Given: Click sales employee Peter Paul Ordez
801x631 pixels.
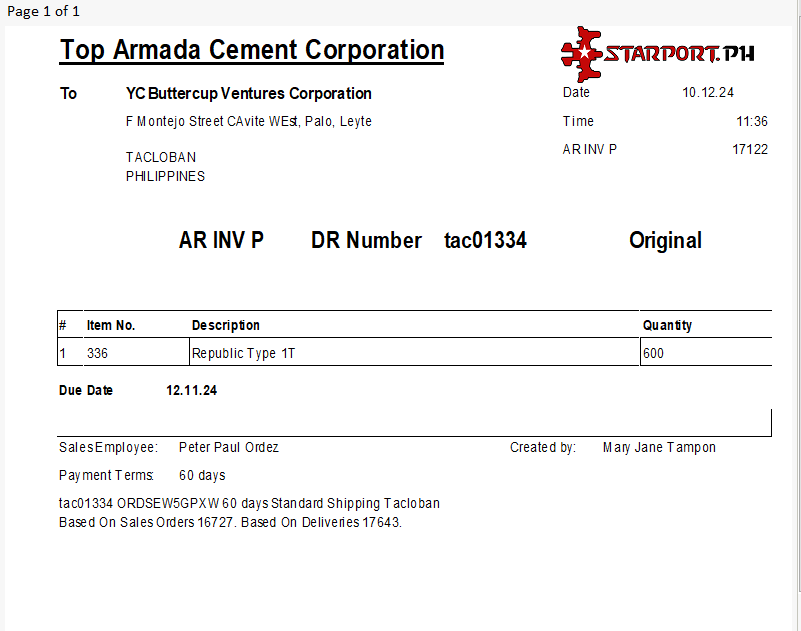Looking at the screenshot, I should 228,448.
